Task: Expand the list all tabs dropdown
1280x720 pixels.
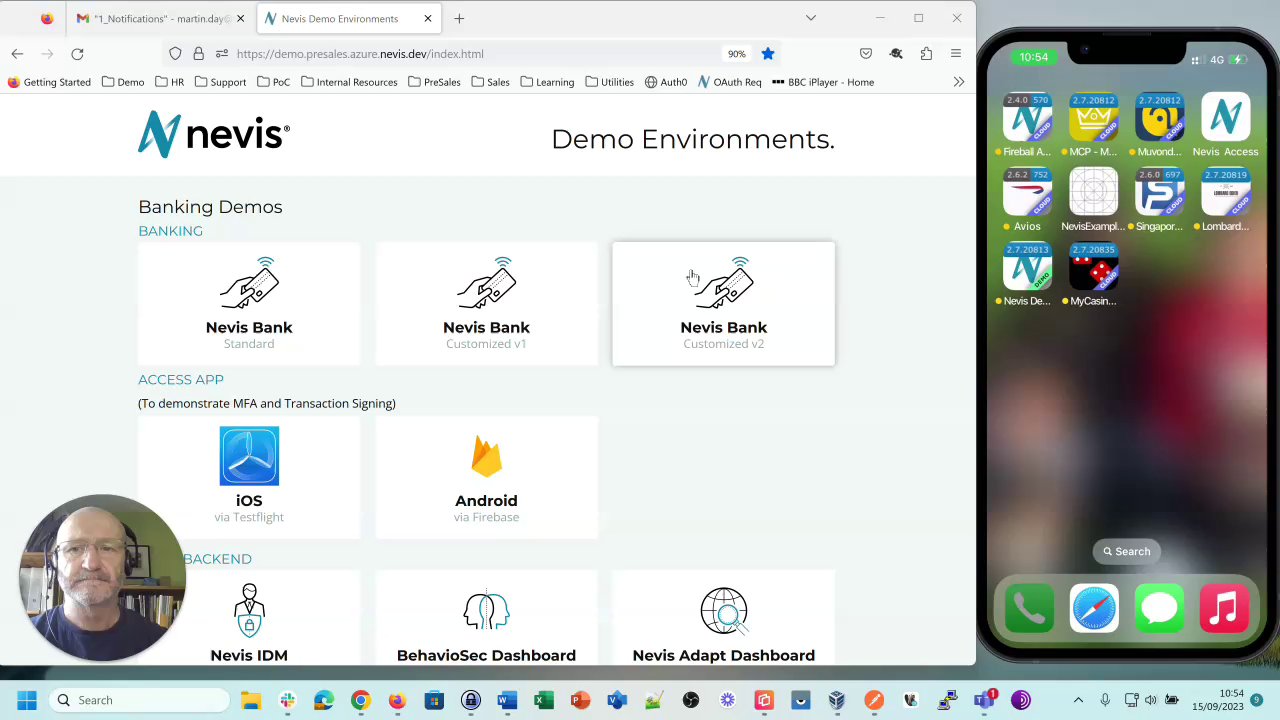Action: tap(811, 18)
